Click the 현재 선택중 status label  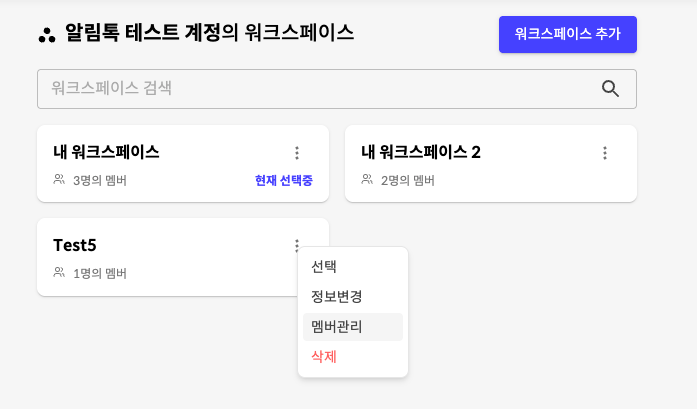pos(284,181)
